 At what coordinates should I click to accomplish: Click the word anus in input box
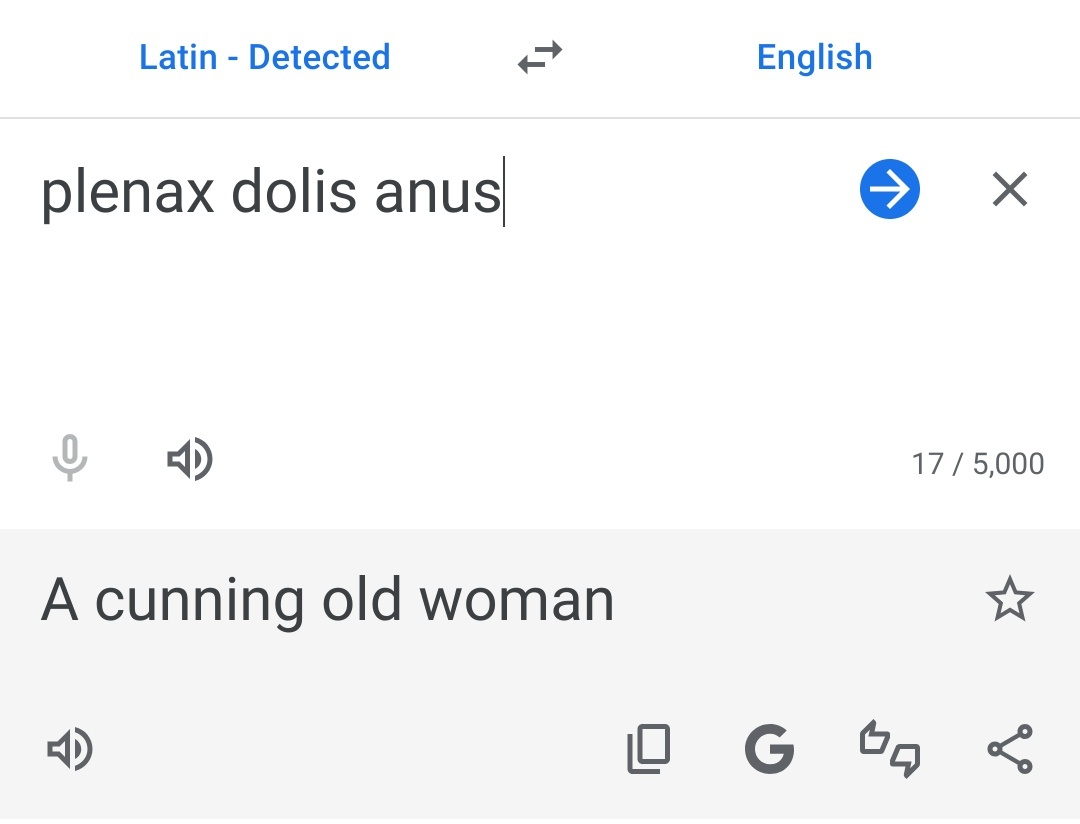(438, 193)
